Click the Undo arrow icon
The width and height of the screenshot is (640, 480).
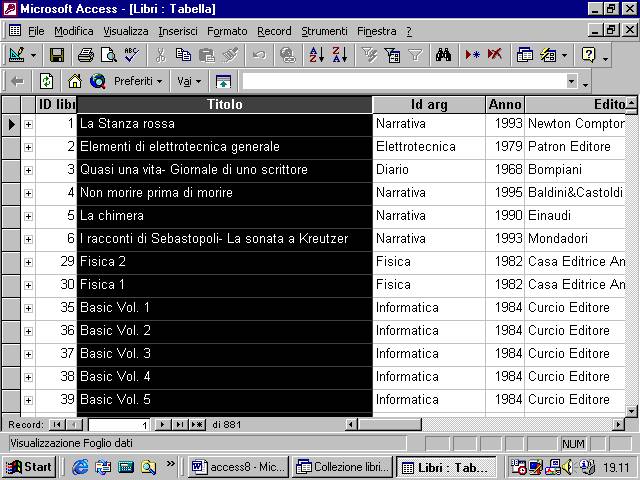(x=259, y=55)
